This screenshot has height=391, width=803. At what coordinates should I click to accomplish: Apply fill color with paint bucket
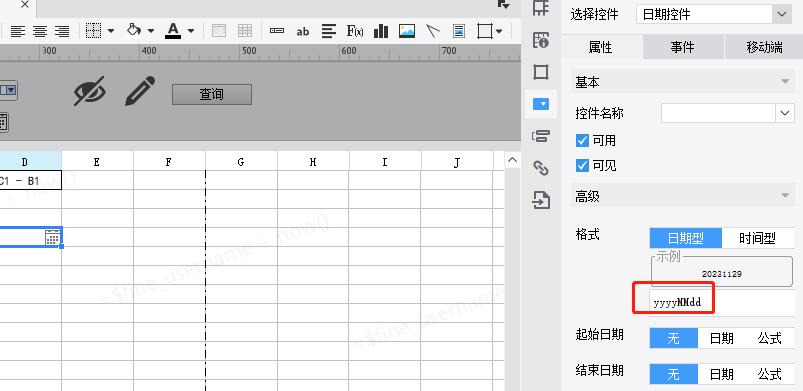pos(134,31)
